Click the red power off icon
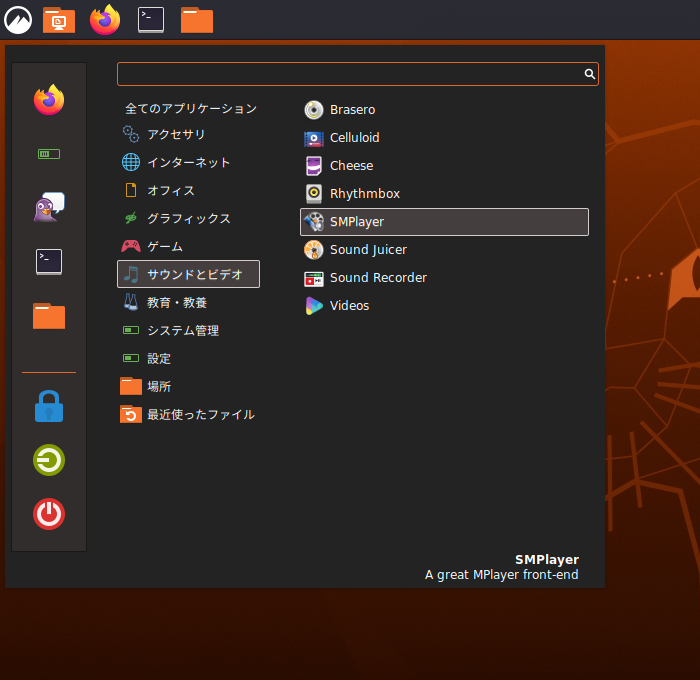 49,514
